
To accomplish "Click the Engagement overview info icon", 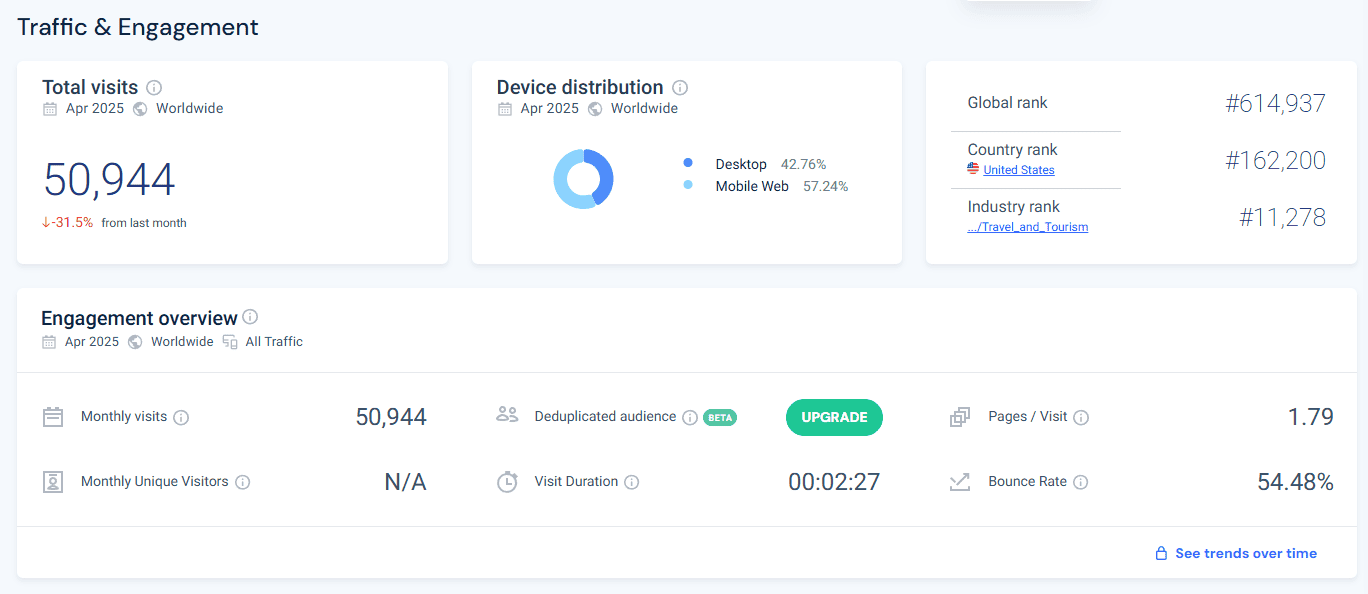I will click(x=250, y=317).
